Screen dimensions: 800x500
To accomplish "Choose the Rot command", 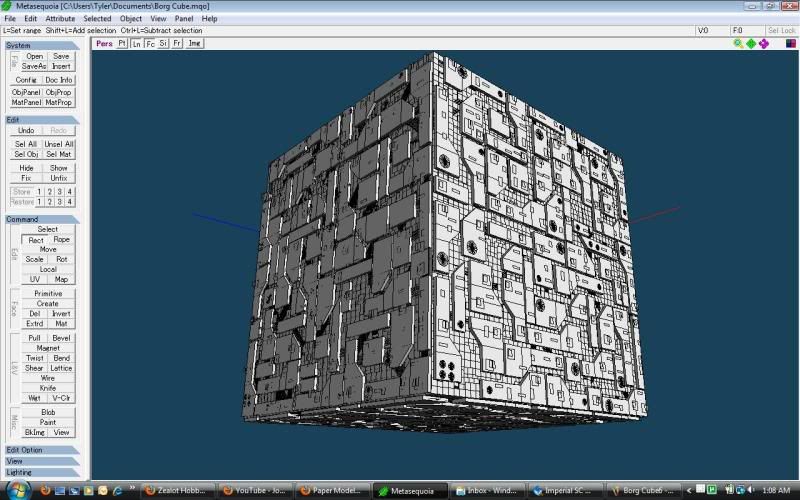I will click(x=62, y=259).
